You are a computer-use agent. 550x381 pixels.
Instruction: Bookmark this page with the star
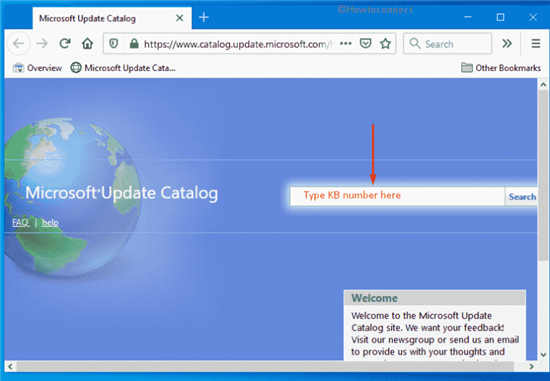click(x=385, y=44)
